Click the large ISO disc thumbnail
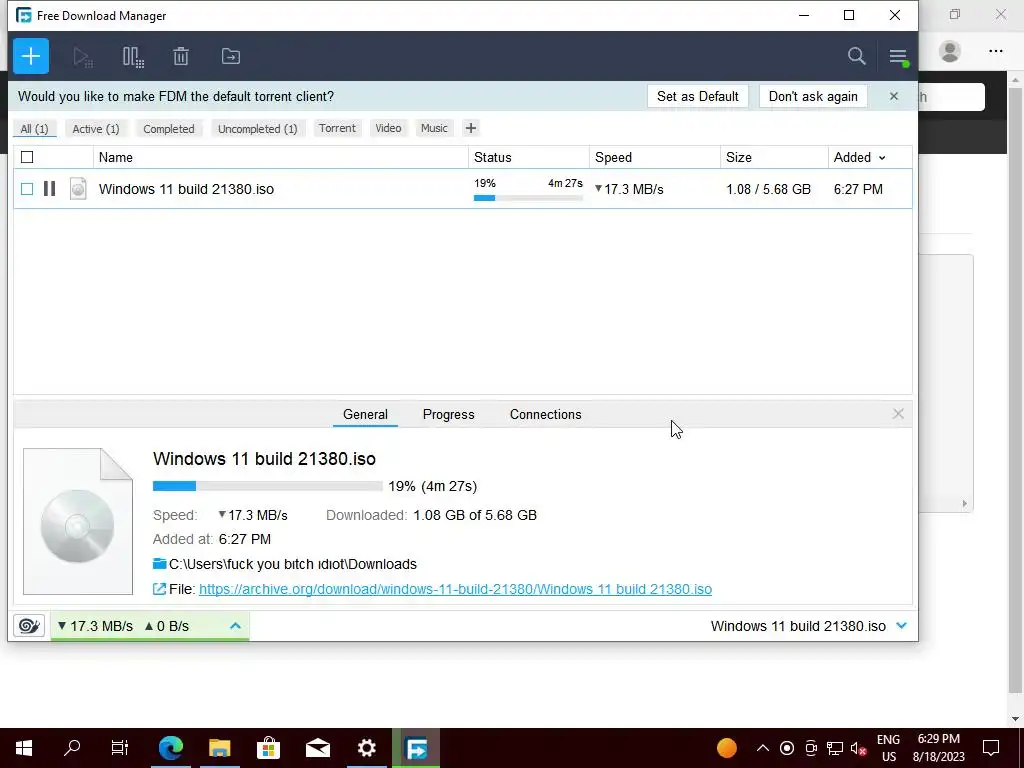 click(x=78, y=522)
